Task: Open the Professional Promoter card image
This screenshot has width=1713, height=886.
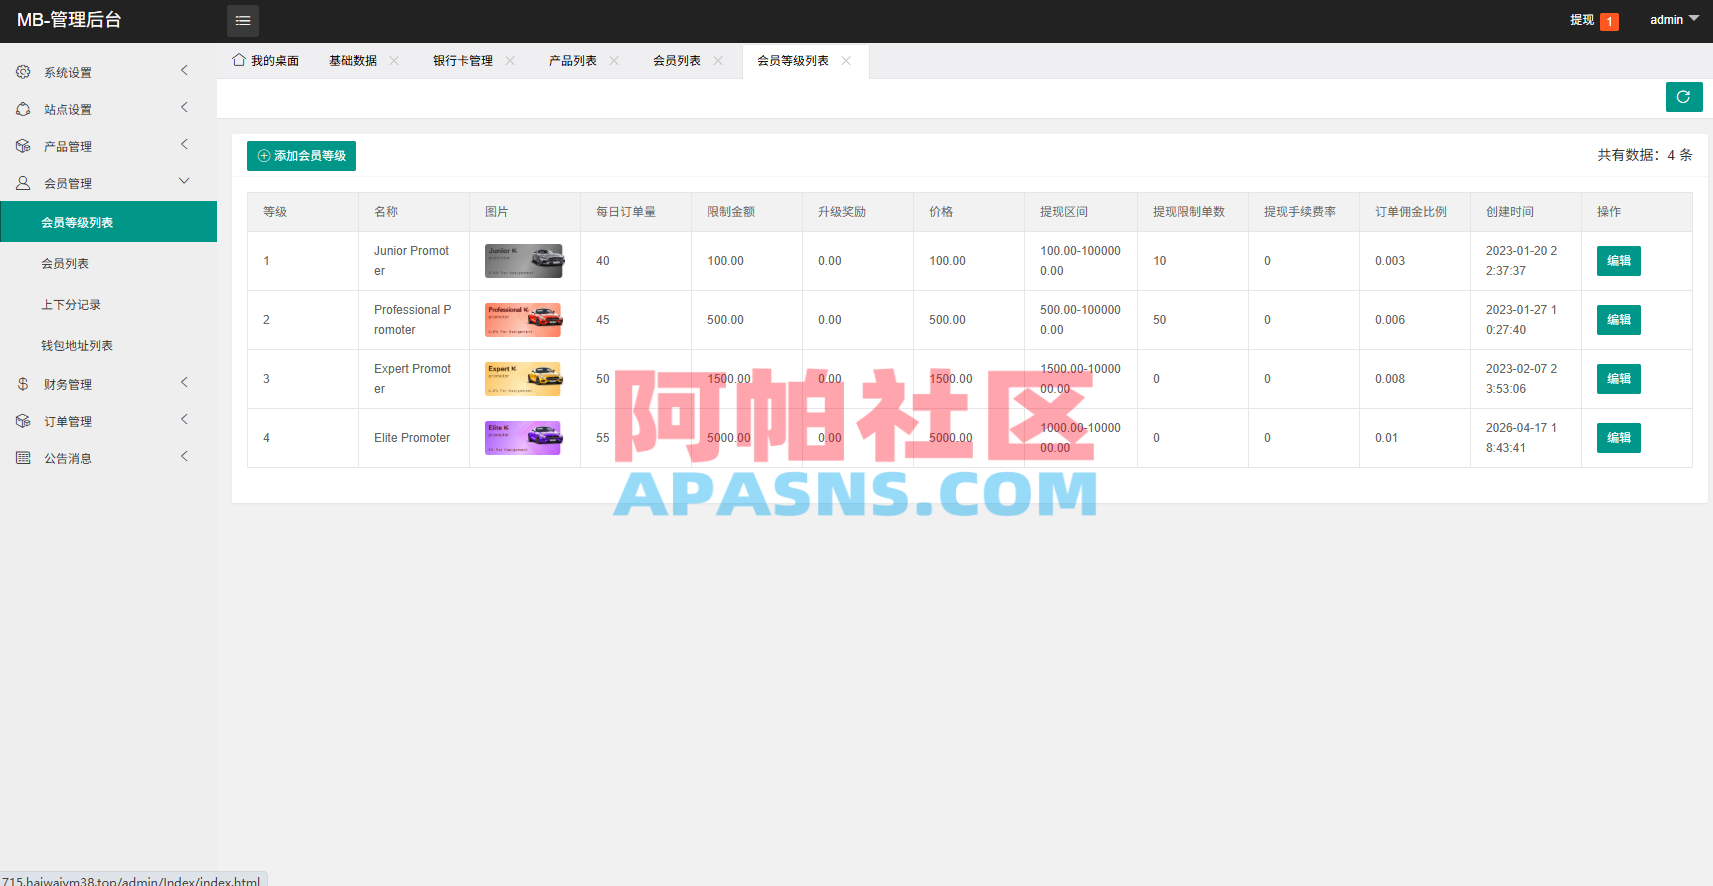Action: [524, 320]
